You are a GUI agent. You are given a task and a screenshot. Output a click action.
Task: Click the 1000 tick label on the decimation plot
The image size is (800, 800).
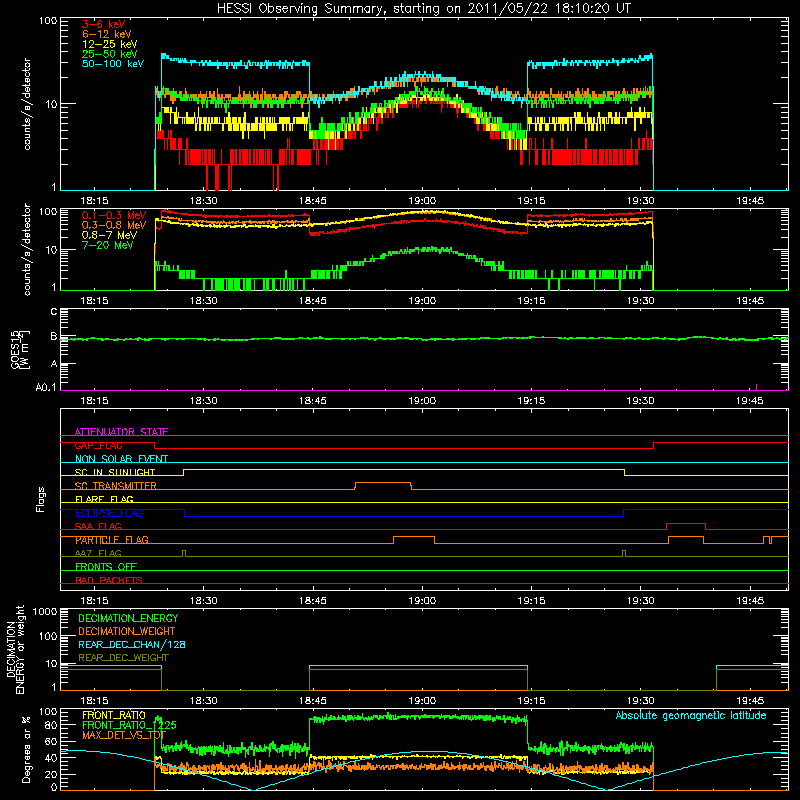pos(45,611)
